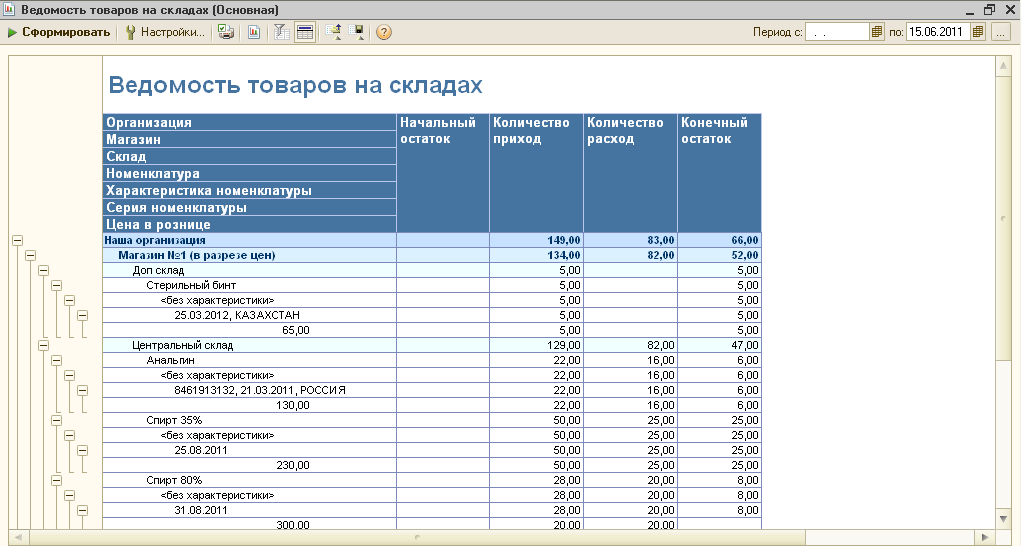
Task: Click the 'Серия номенклатуры' header cell
Action: click(250, 207)
